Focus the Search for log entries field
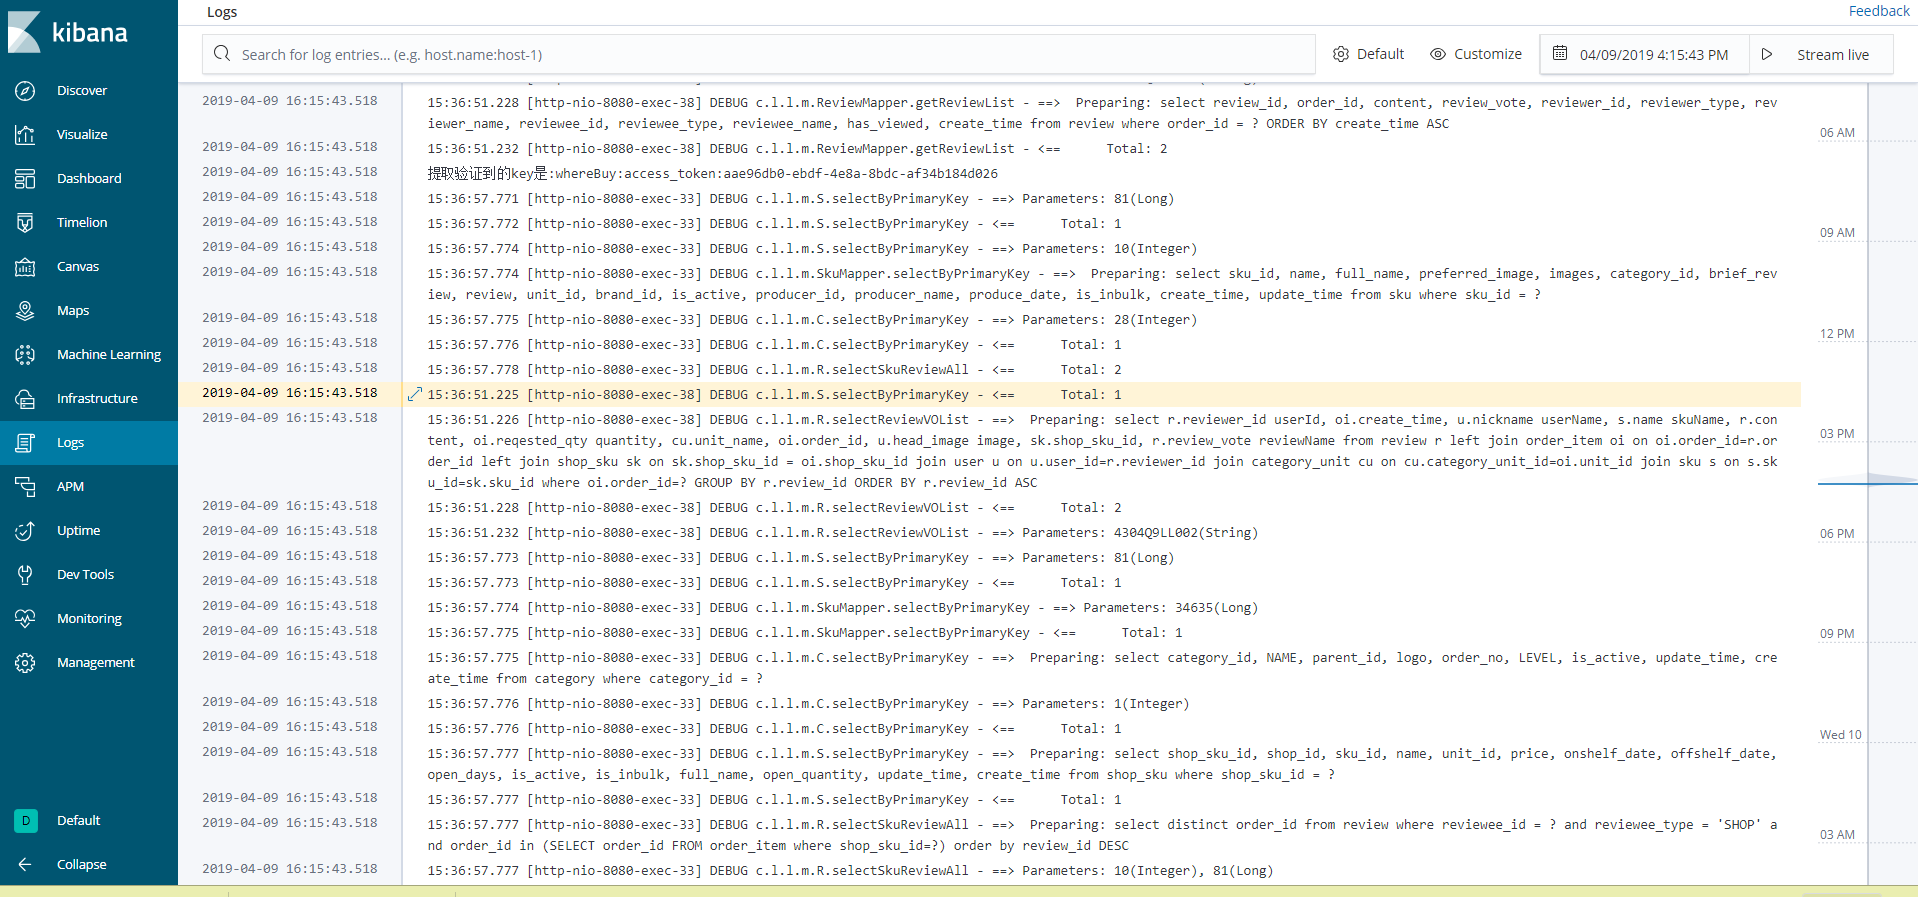 point(759,54)
